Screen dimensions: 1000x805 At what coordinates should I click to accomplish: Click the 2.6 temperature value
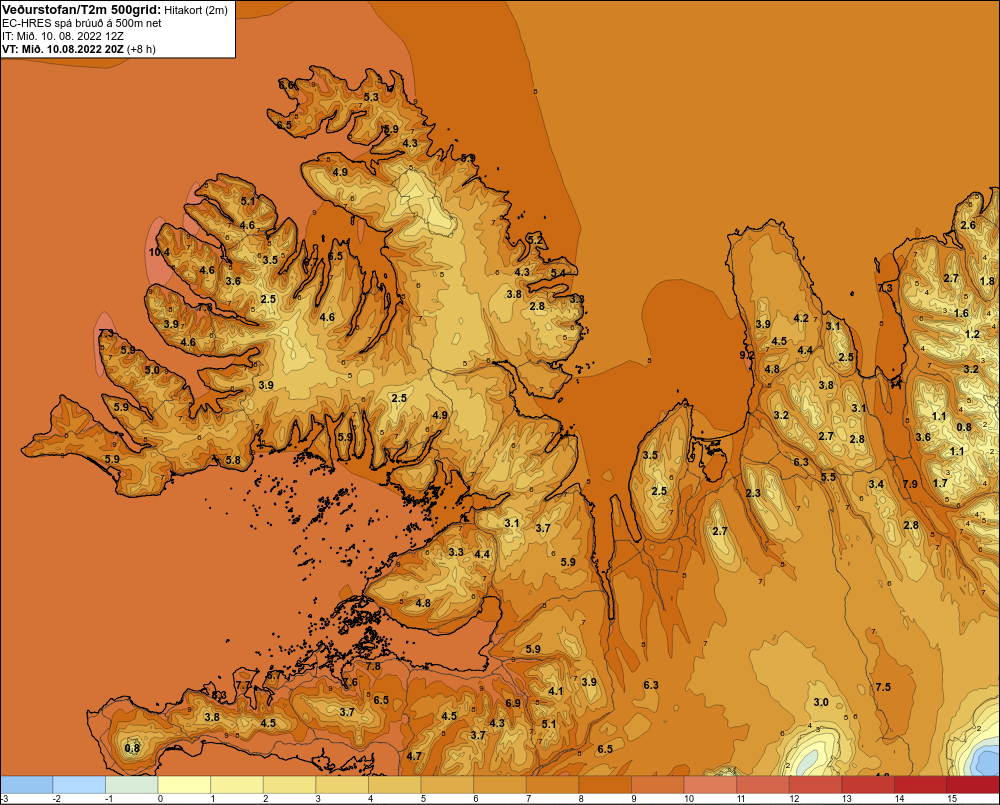click(968, 225)
